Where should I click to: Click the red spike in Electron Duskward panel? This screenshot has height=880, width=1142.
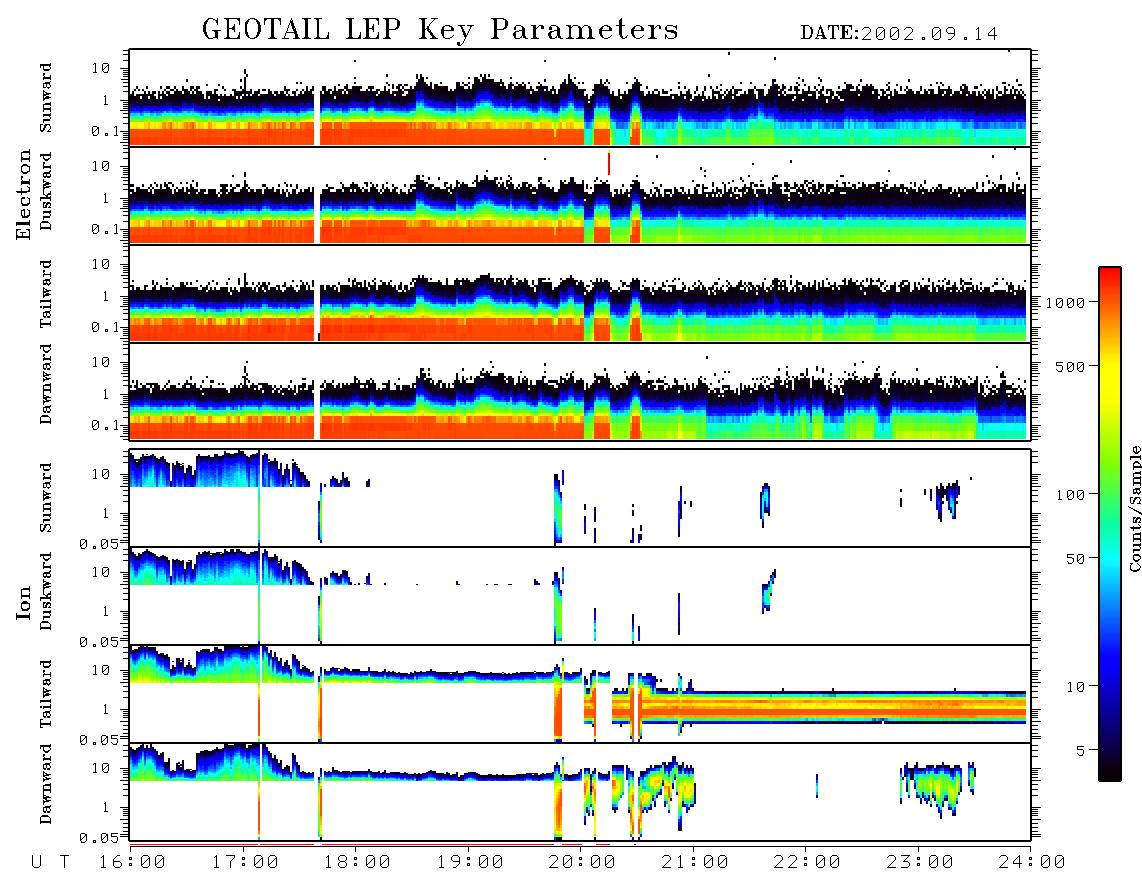(609, 163)
